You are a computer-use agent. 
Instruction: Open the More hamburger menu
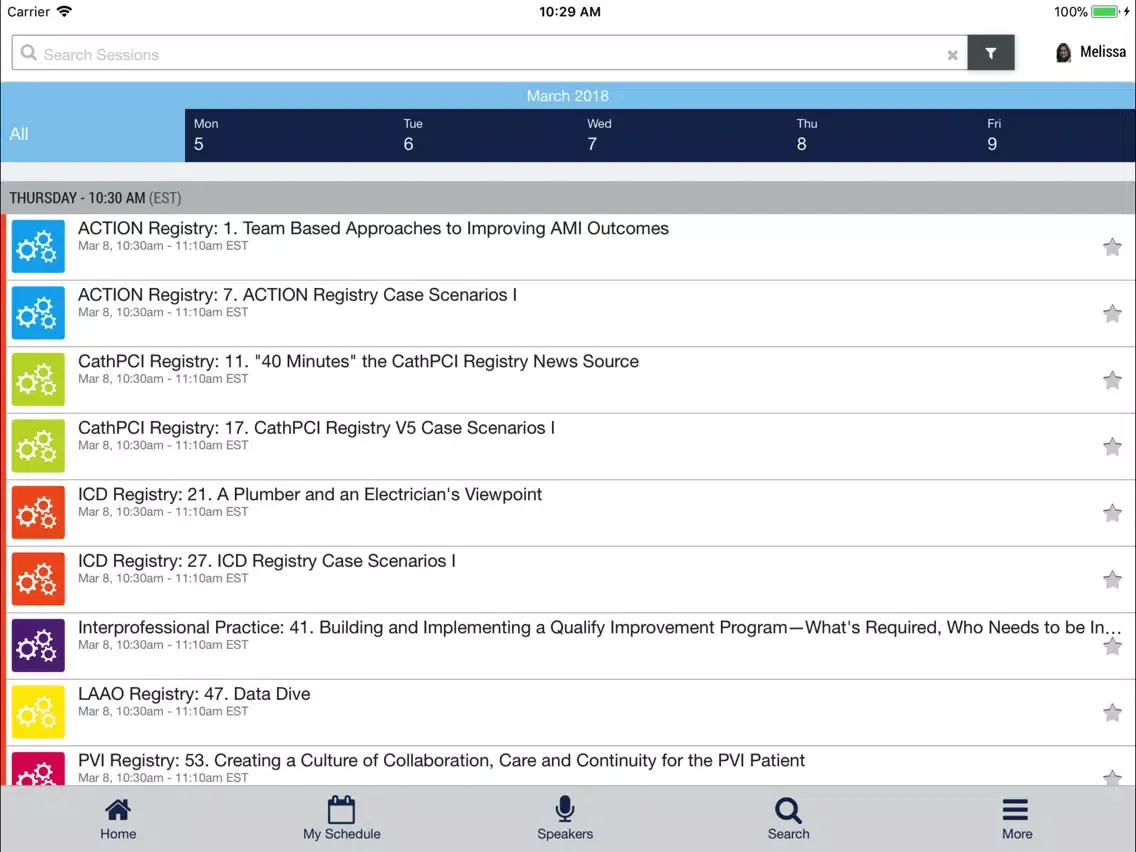pos(1016,819)
